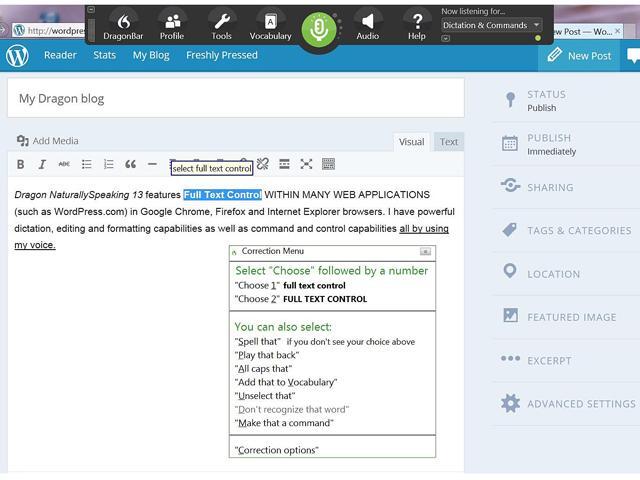Open the Dragon Help menu
The height and width of the screenshot is (480, 640).
tap(417, 27)
